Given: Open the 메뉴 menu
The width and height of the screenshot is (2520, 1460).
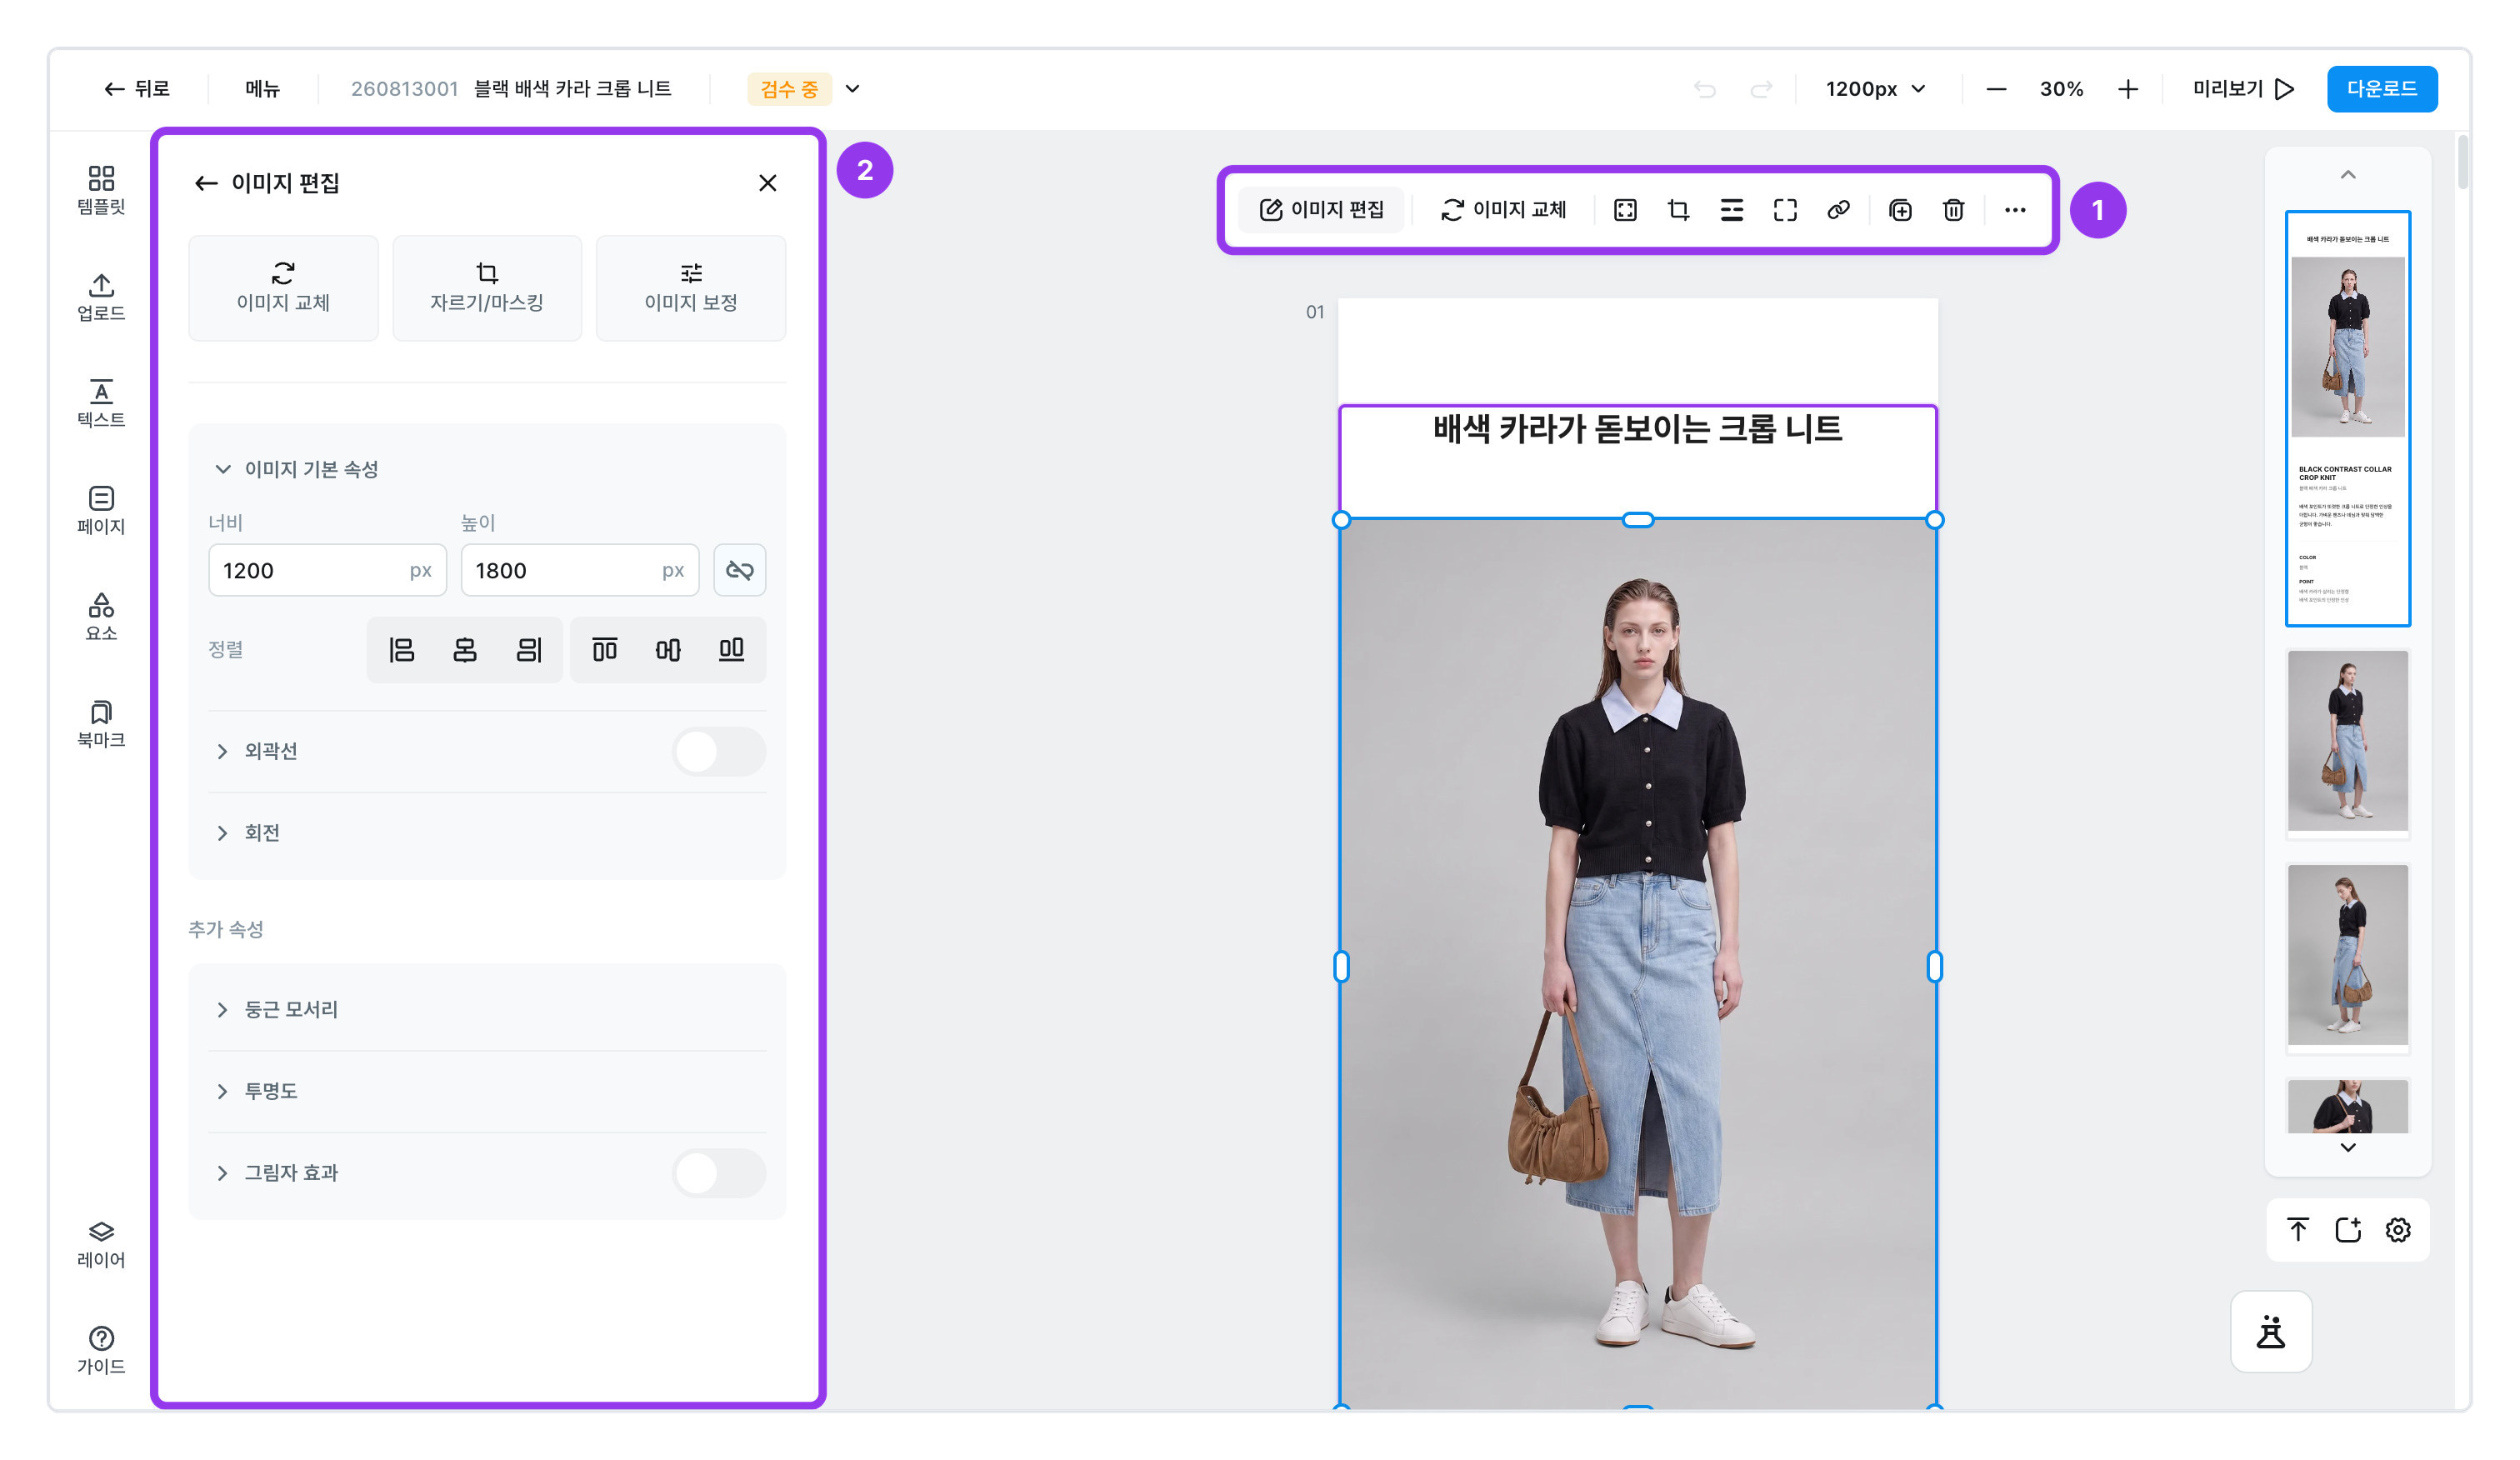Looking at the screenshot, I should click(x=263, y=89).
